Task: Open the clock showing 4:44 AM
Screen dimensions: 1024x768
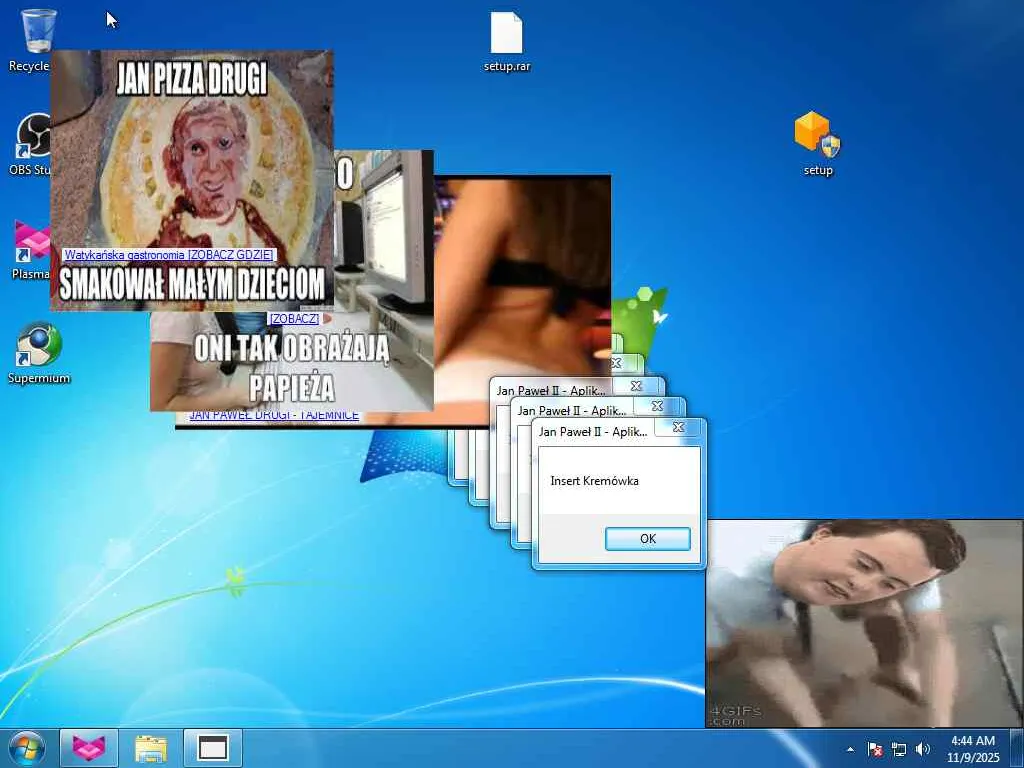Action: point(973,749)
